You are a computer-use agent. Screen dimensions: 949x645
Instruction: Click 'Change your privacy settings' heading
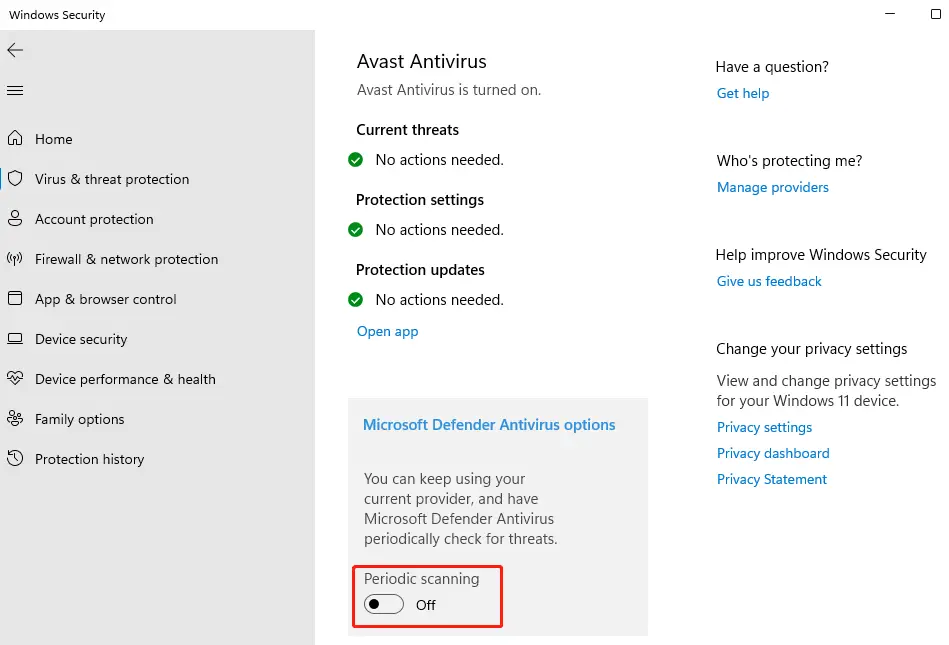811,349
